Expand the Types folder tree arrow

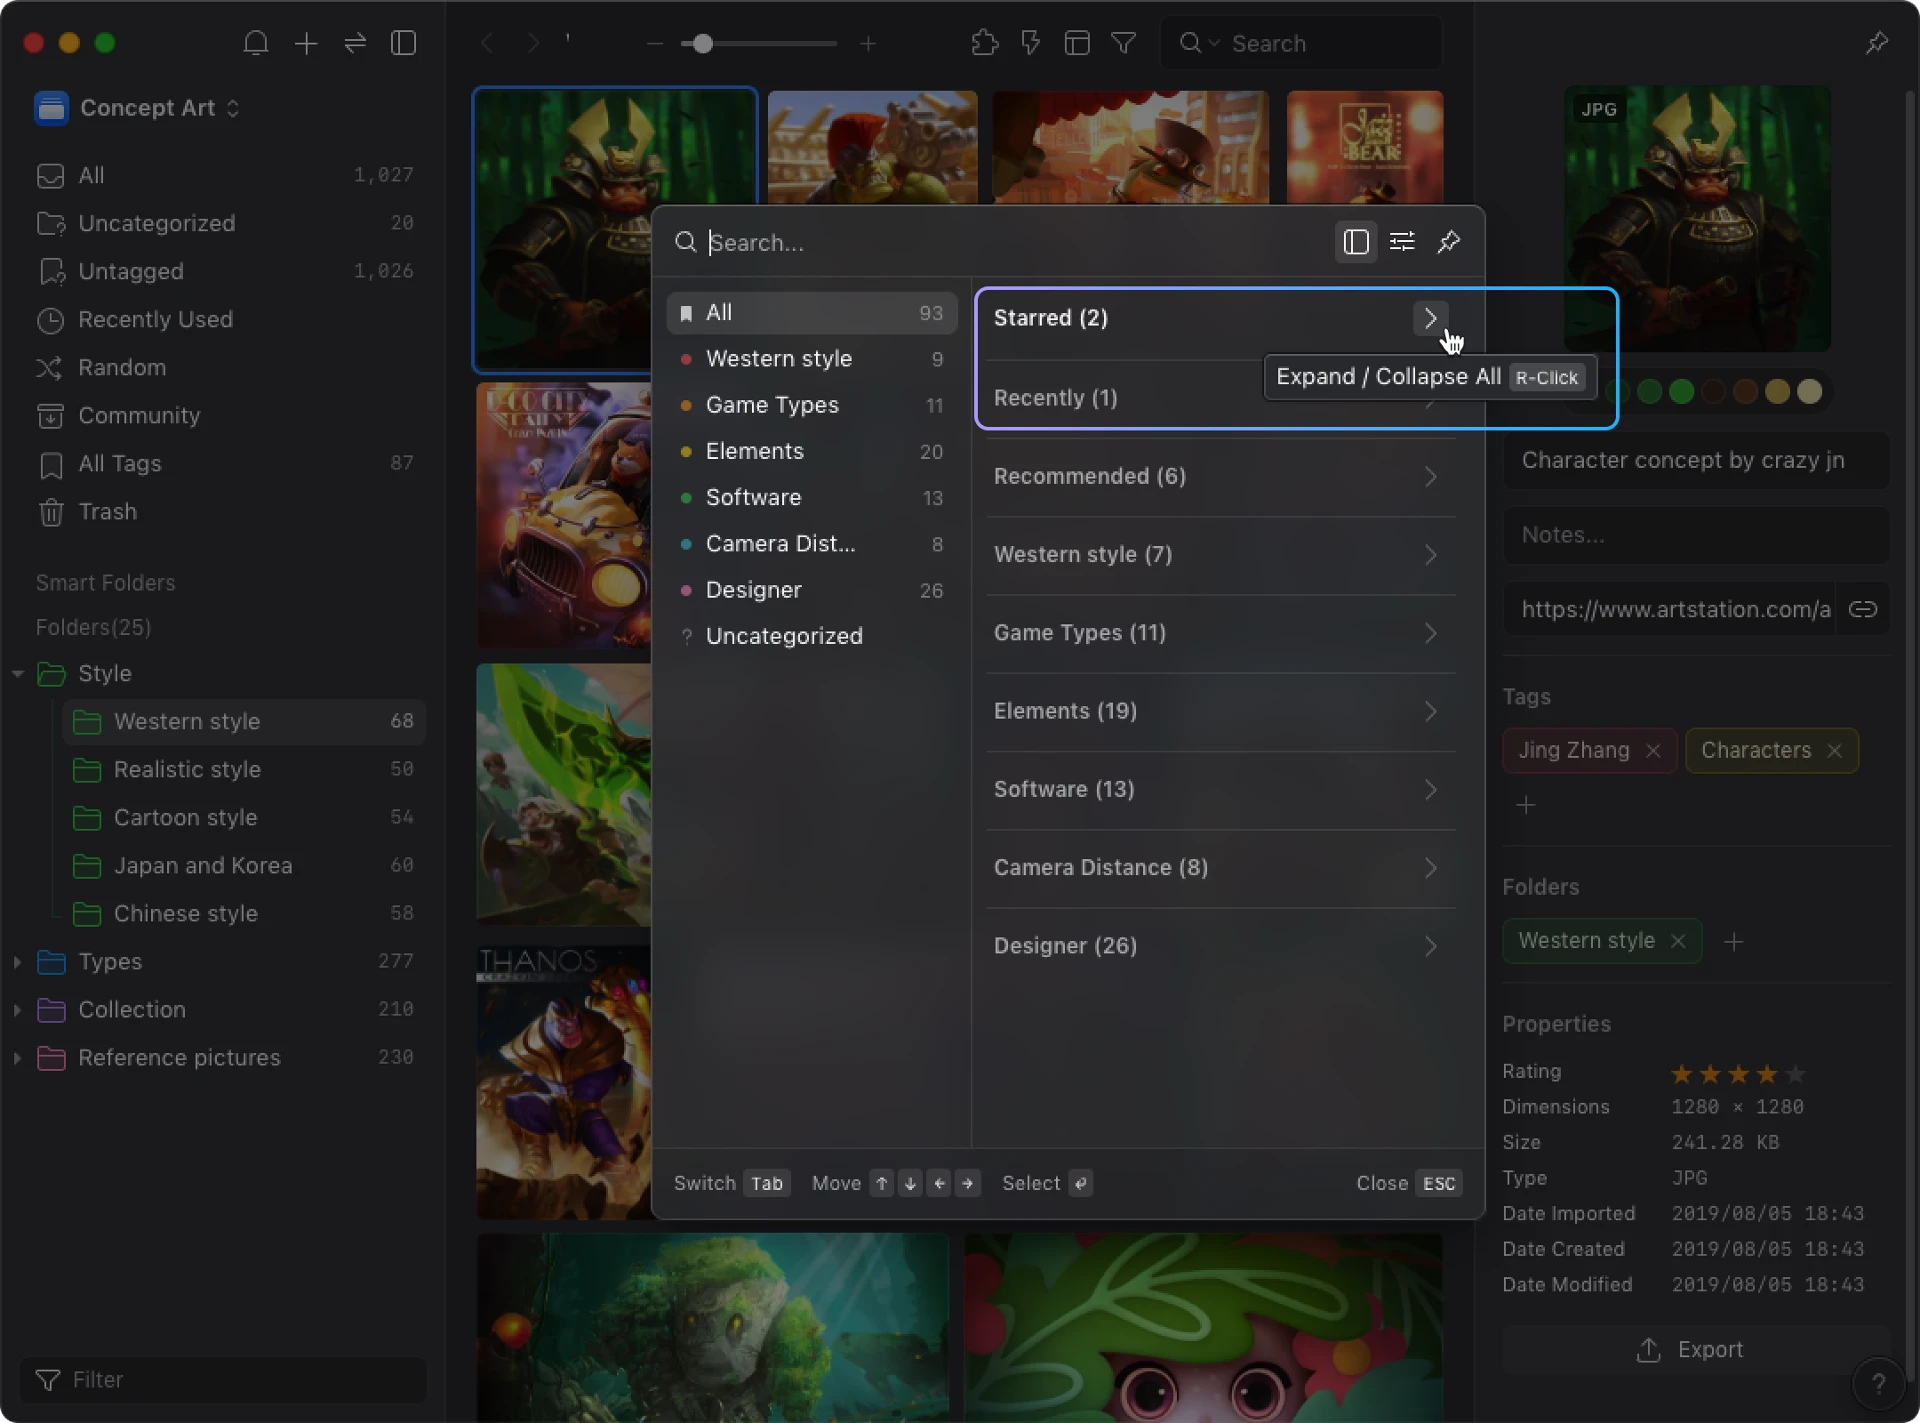click(17, 961)
